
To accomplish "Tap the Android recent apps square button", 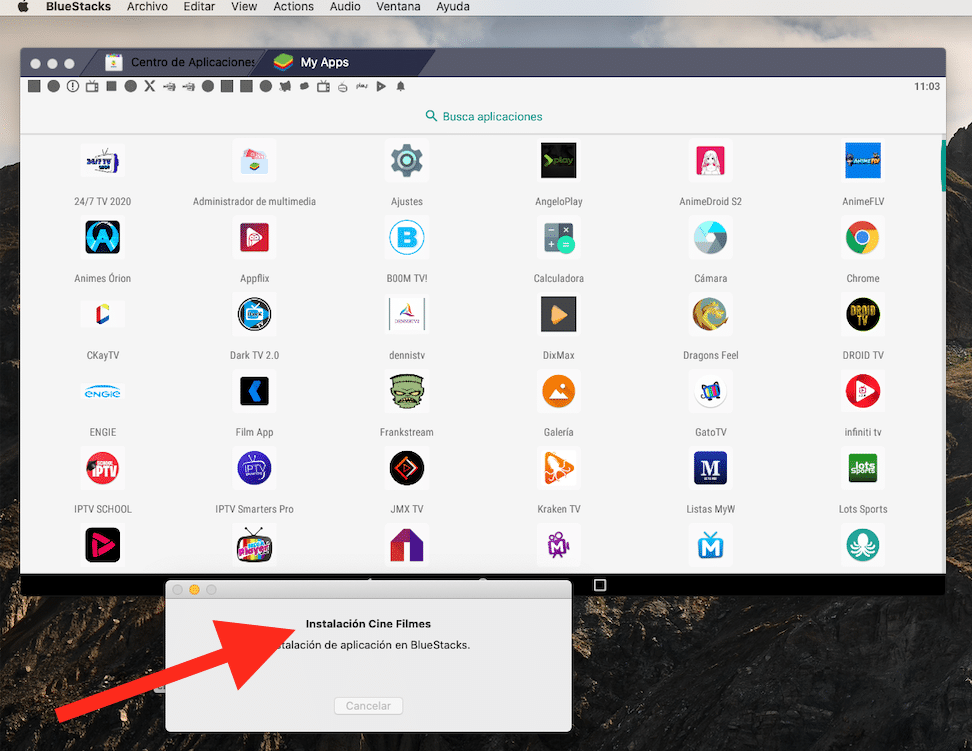I will (600, 585).
